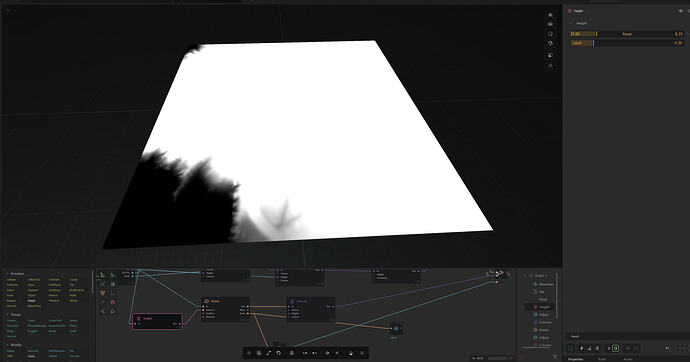Image resolution: width=690 pixels, height=362 pixels.
Task: Adjust the Falloff slider in Height properties
Action: click(626, 43)
